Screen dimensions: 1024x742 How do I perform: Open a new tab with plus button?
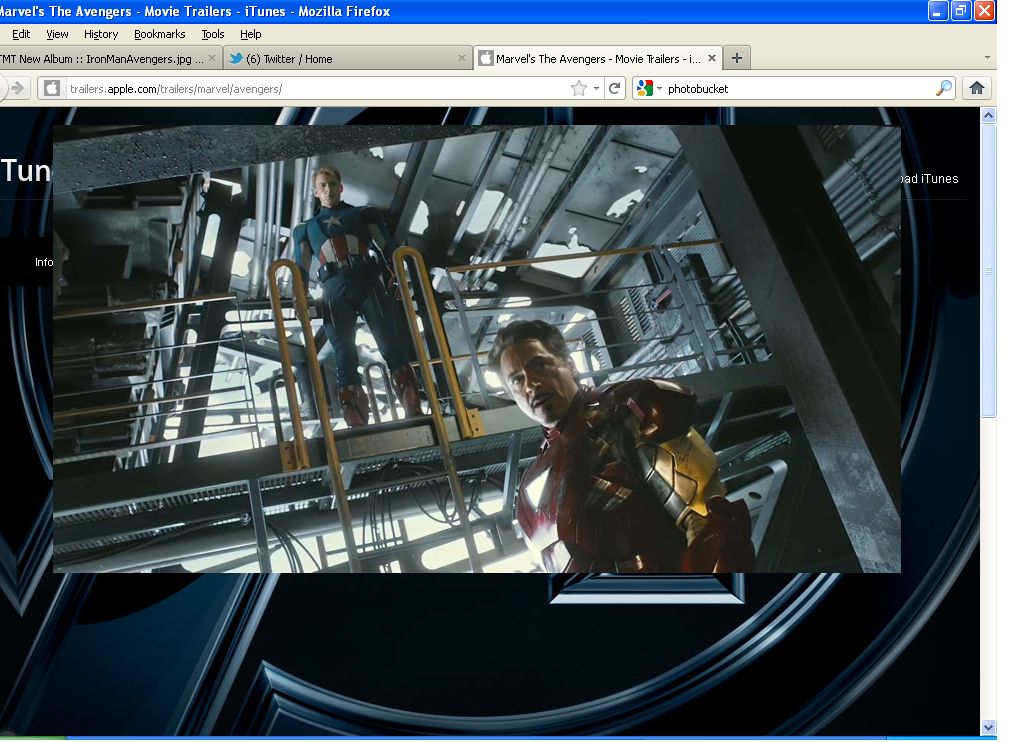737,58
